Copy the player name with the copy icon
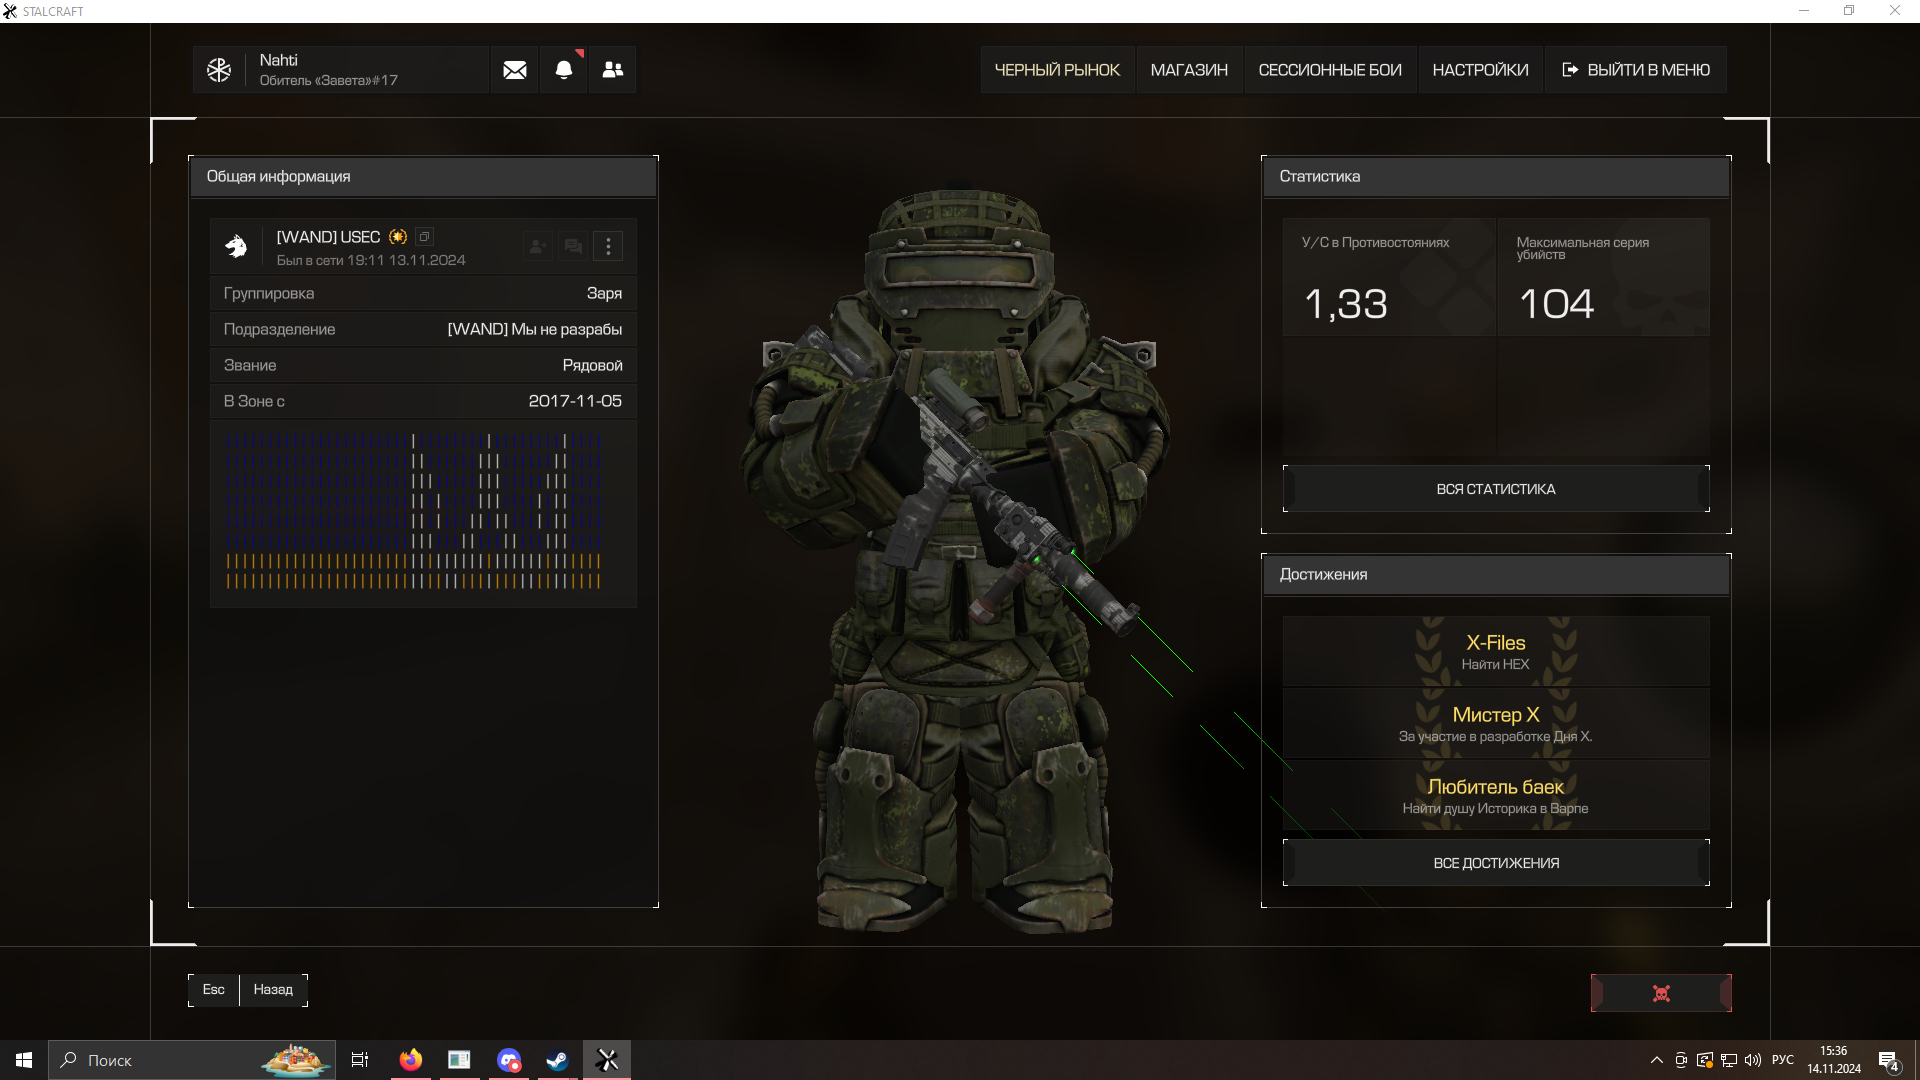Image resolution: width=1920 pixels, height=1080 pixels. coord(425,237)
